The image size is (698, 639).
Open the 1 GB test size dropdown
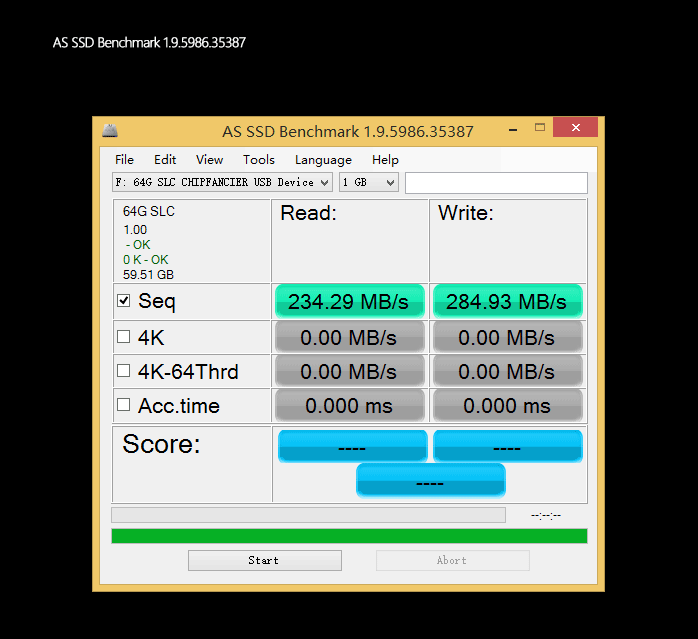click(x=369, y=182)
